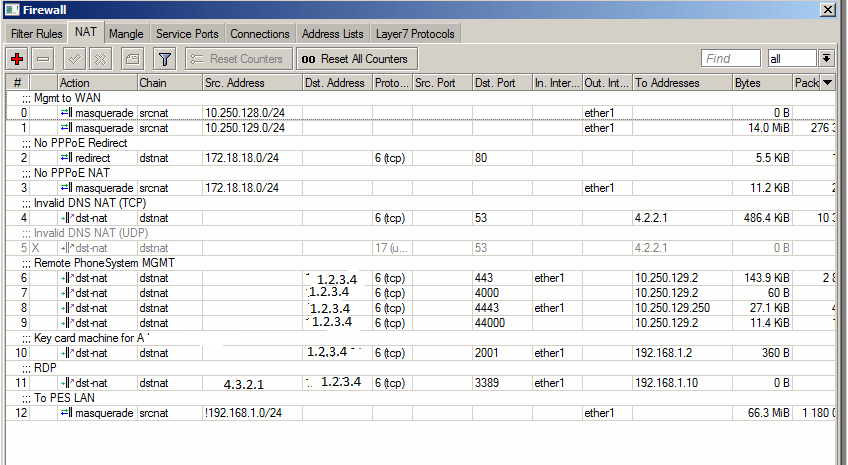This screenshot has height=465, width=848.
Task: Sort by Action column header
Action: tap(97, 83)
